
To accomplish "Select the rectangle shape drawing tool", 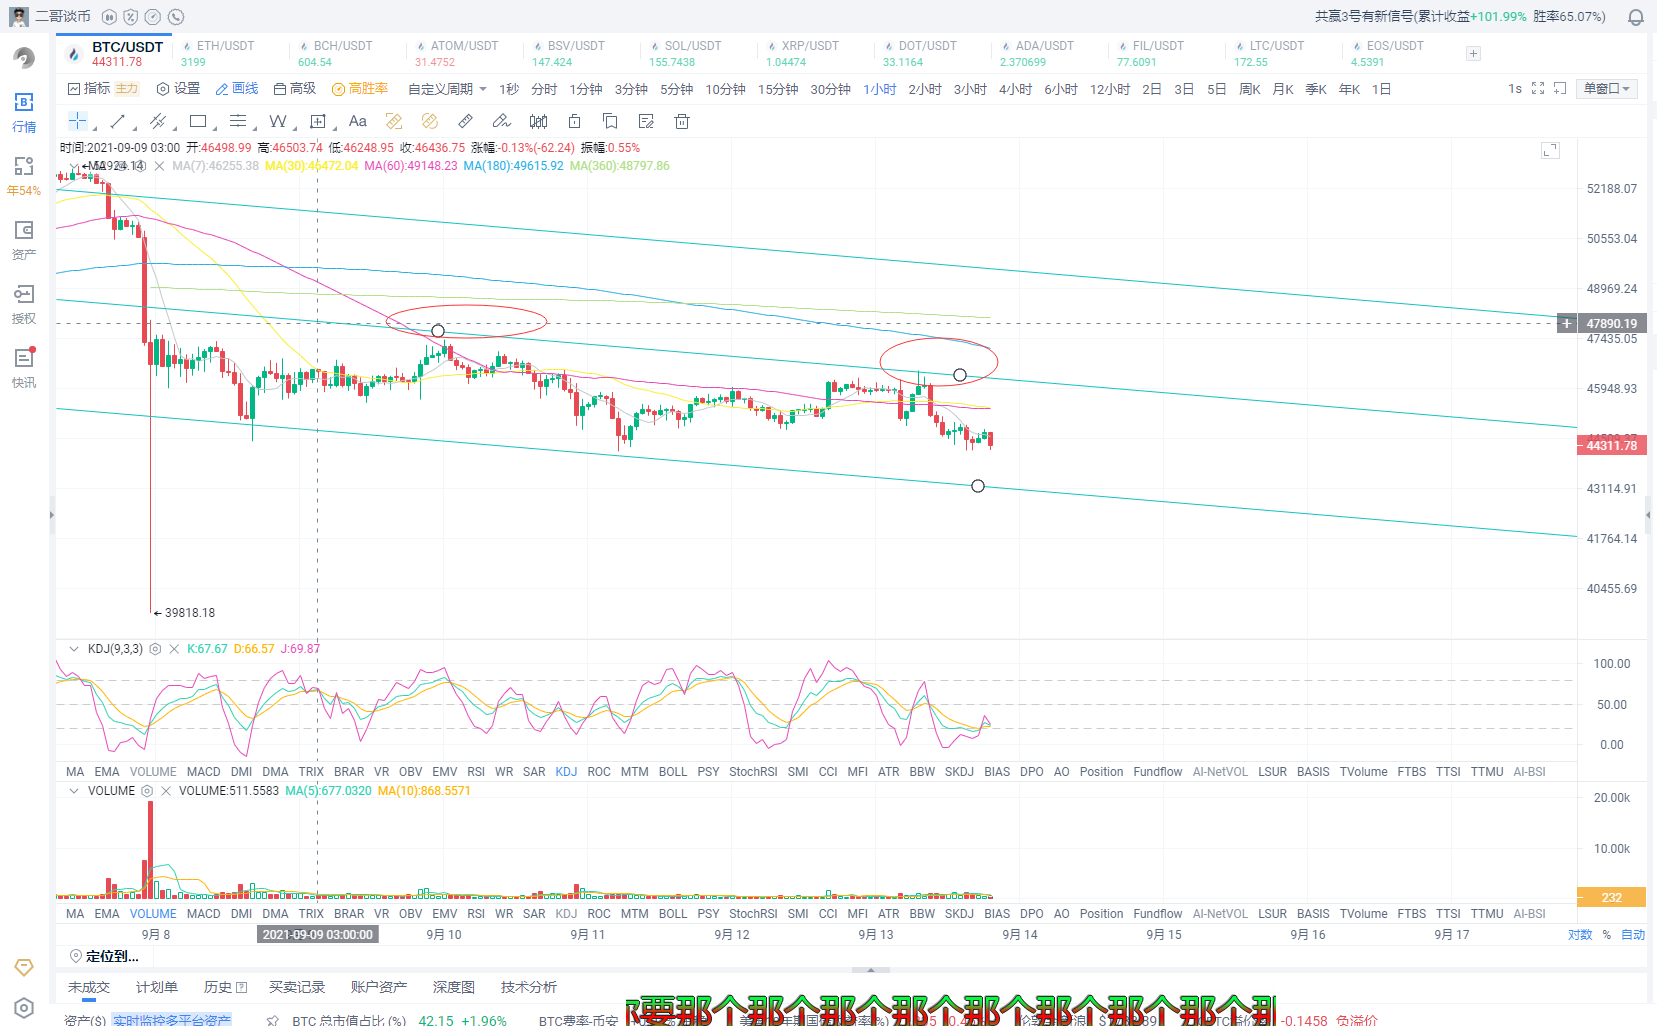I will pyautogui.click(x=198, y=121).
